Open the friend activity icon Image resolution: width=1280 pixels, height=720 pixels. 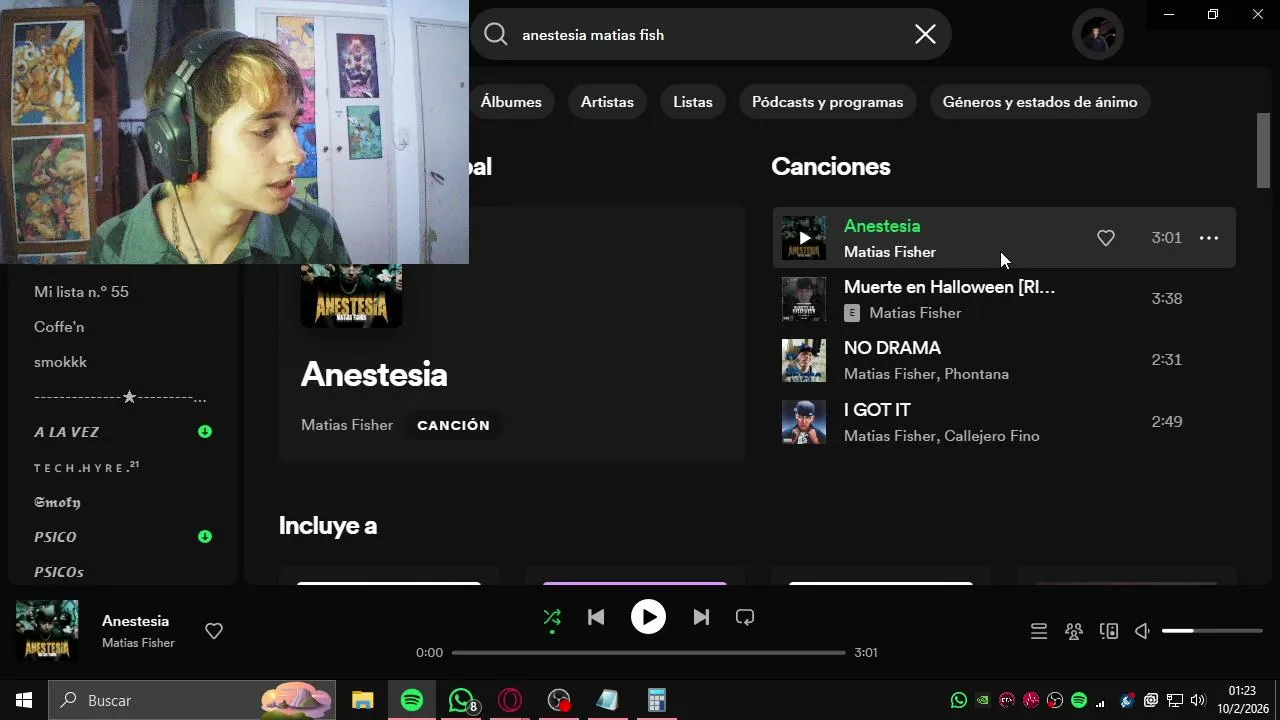1074,631
